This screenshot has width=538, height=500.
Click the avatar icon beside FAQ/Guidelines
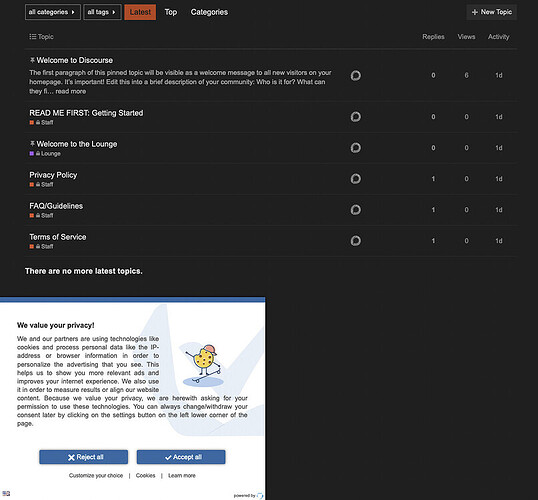click(x=355, y=210)
